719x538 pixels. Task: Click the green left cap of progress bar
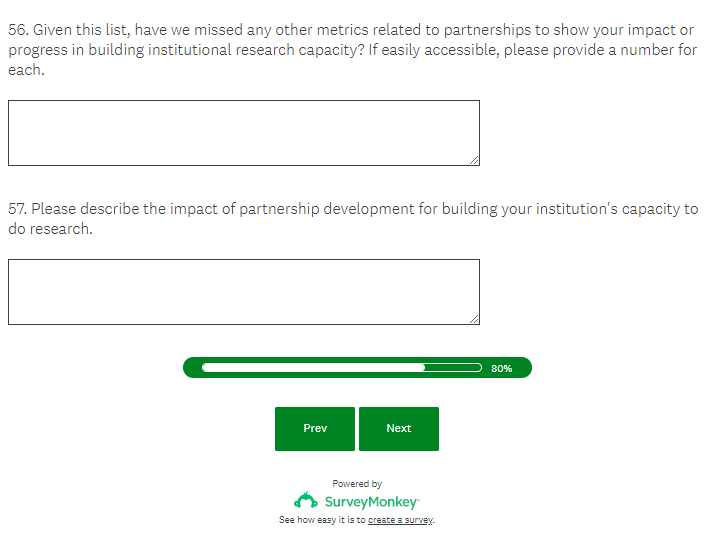coord(191,368)
